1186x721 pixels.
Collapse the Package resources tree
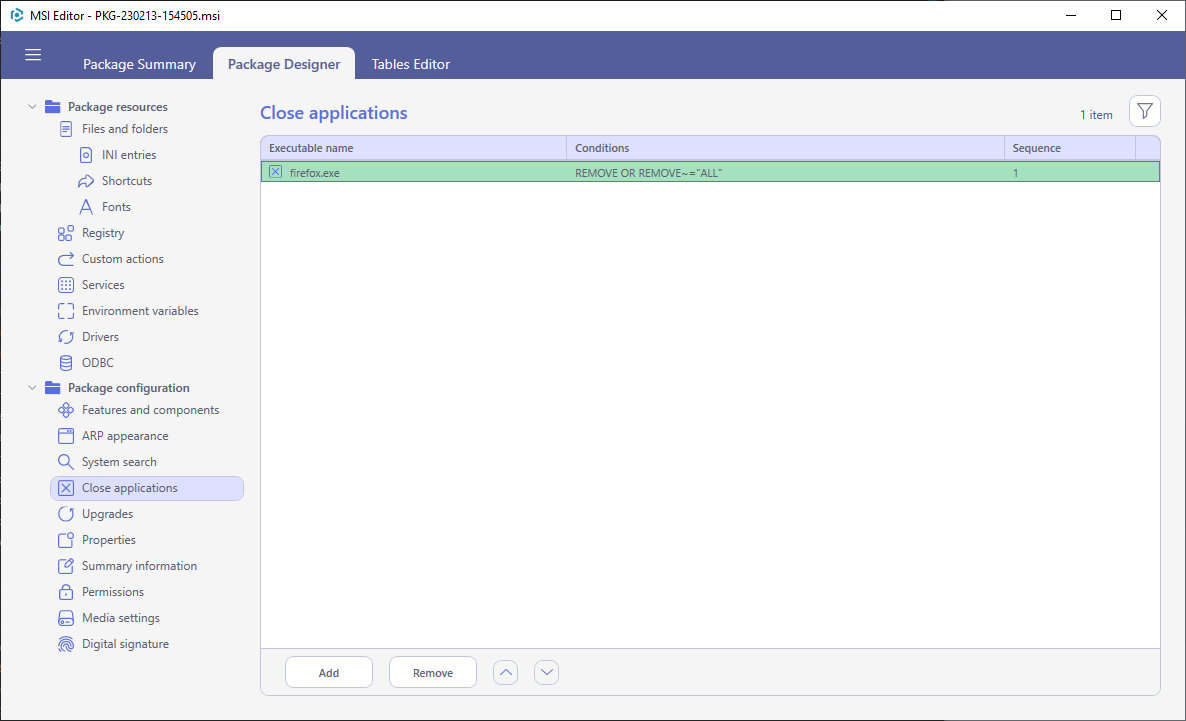click(32, 107)
